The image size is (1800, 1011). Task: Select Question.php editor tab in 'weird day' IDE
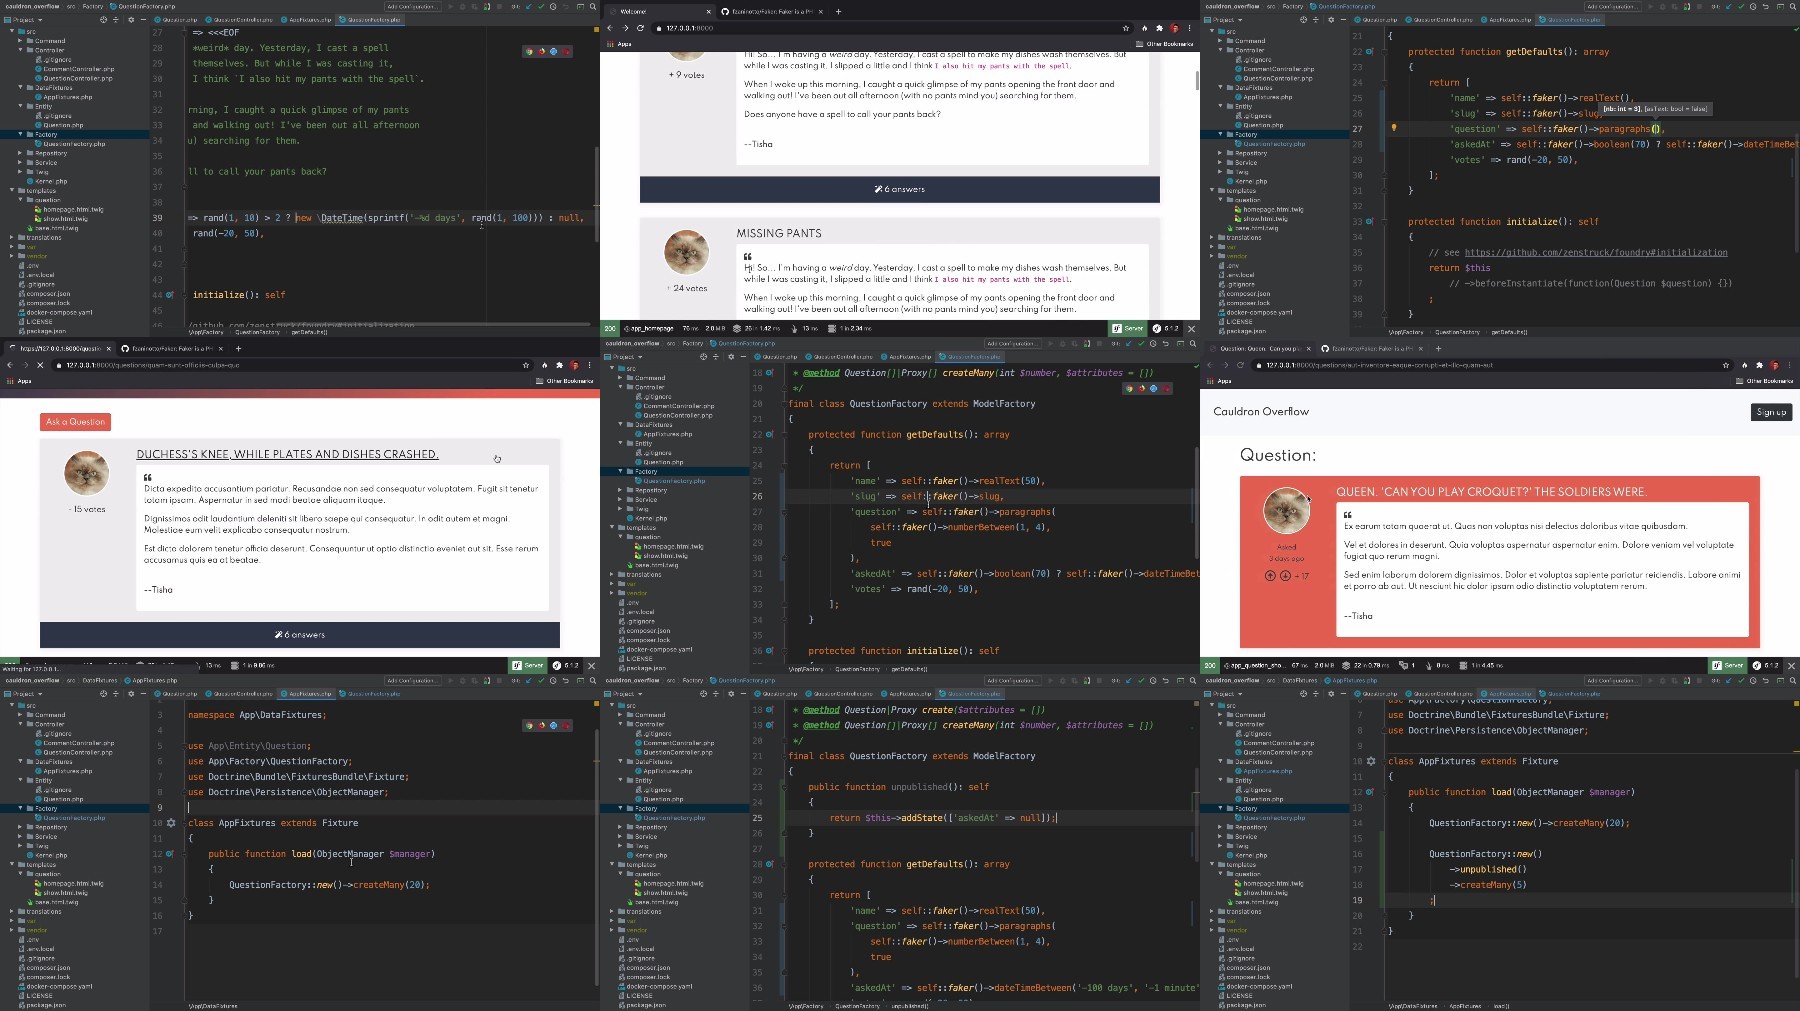coord(177,19)
